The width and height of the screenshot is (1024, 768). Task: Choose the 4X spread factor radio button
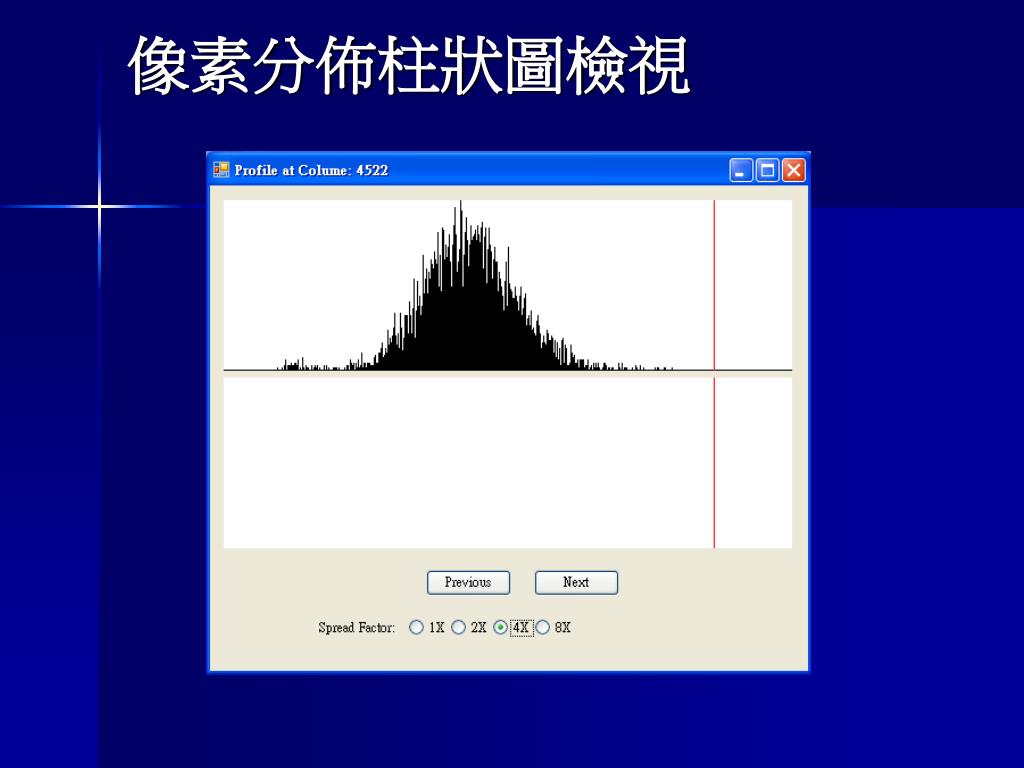(500, 627)
